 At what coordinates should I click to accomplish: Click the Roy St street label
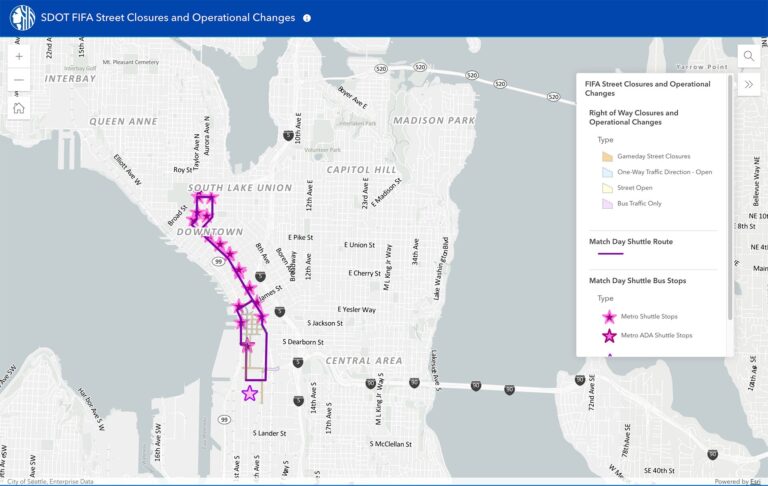183,170
